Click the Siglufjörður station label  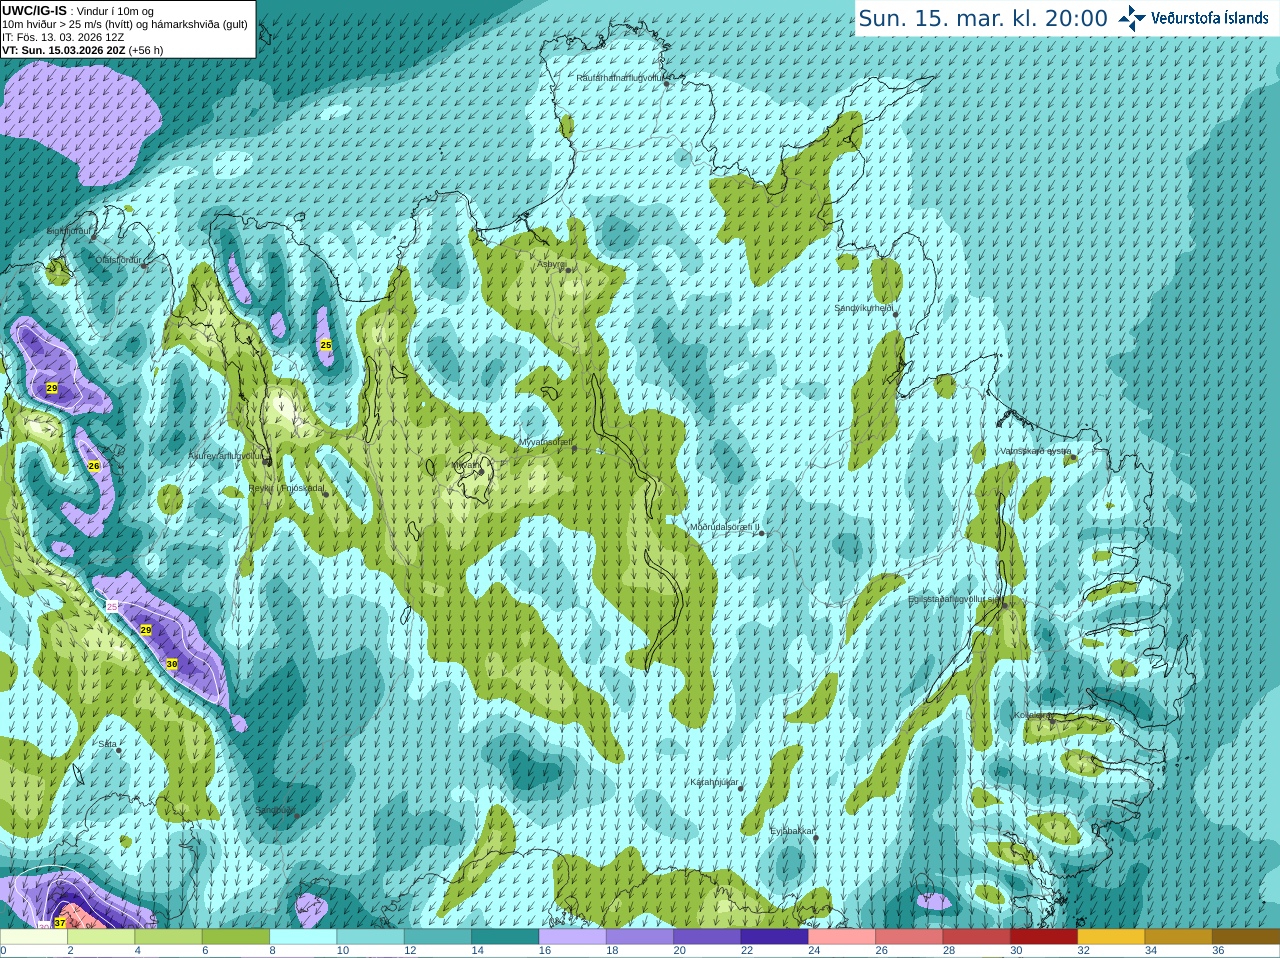[x=68, y=231]
